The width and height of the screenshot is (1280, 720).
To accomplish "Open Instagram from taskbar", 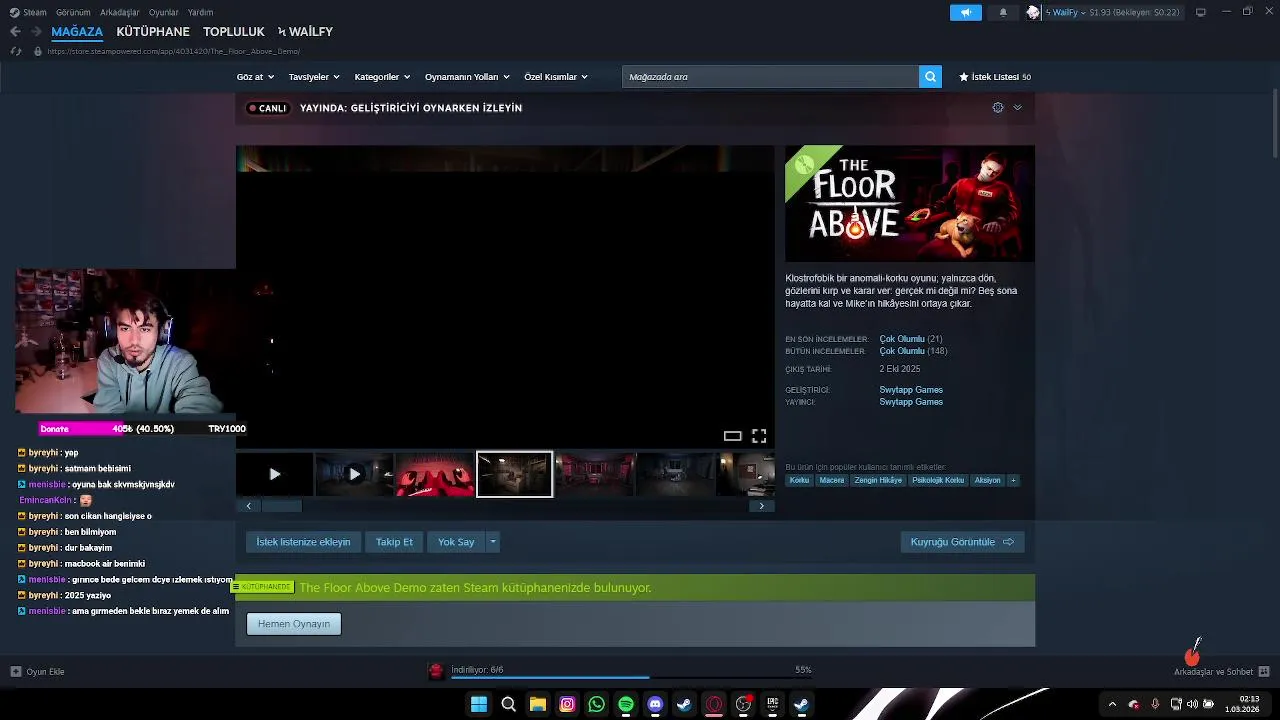I will click(x=567, y=704).
